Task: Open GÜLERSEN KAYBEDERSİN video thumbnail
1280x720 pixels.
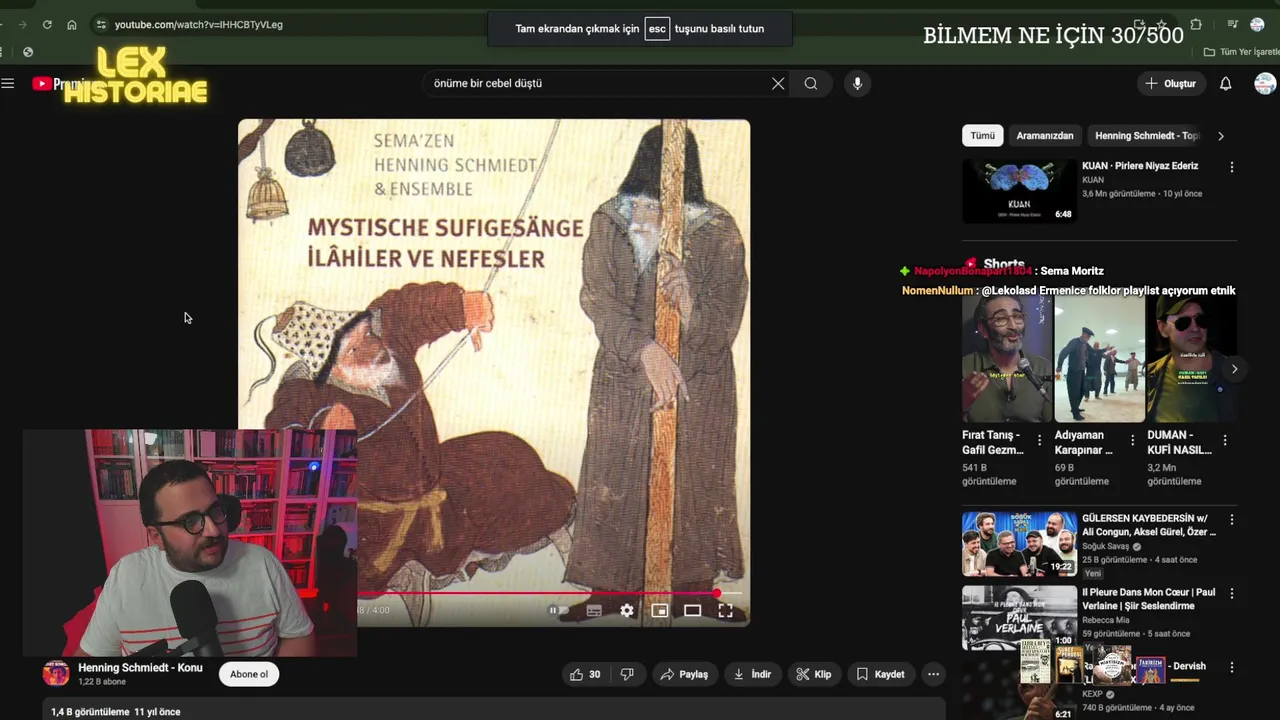Action: point(1019,544)
